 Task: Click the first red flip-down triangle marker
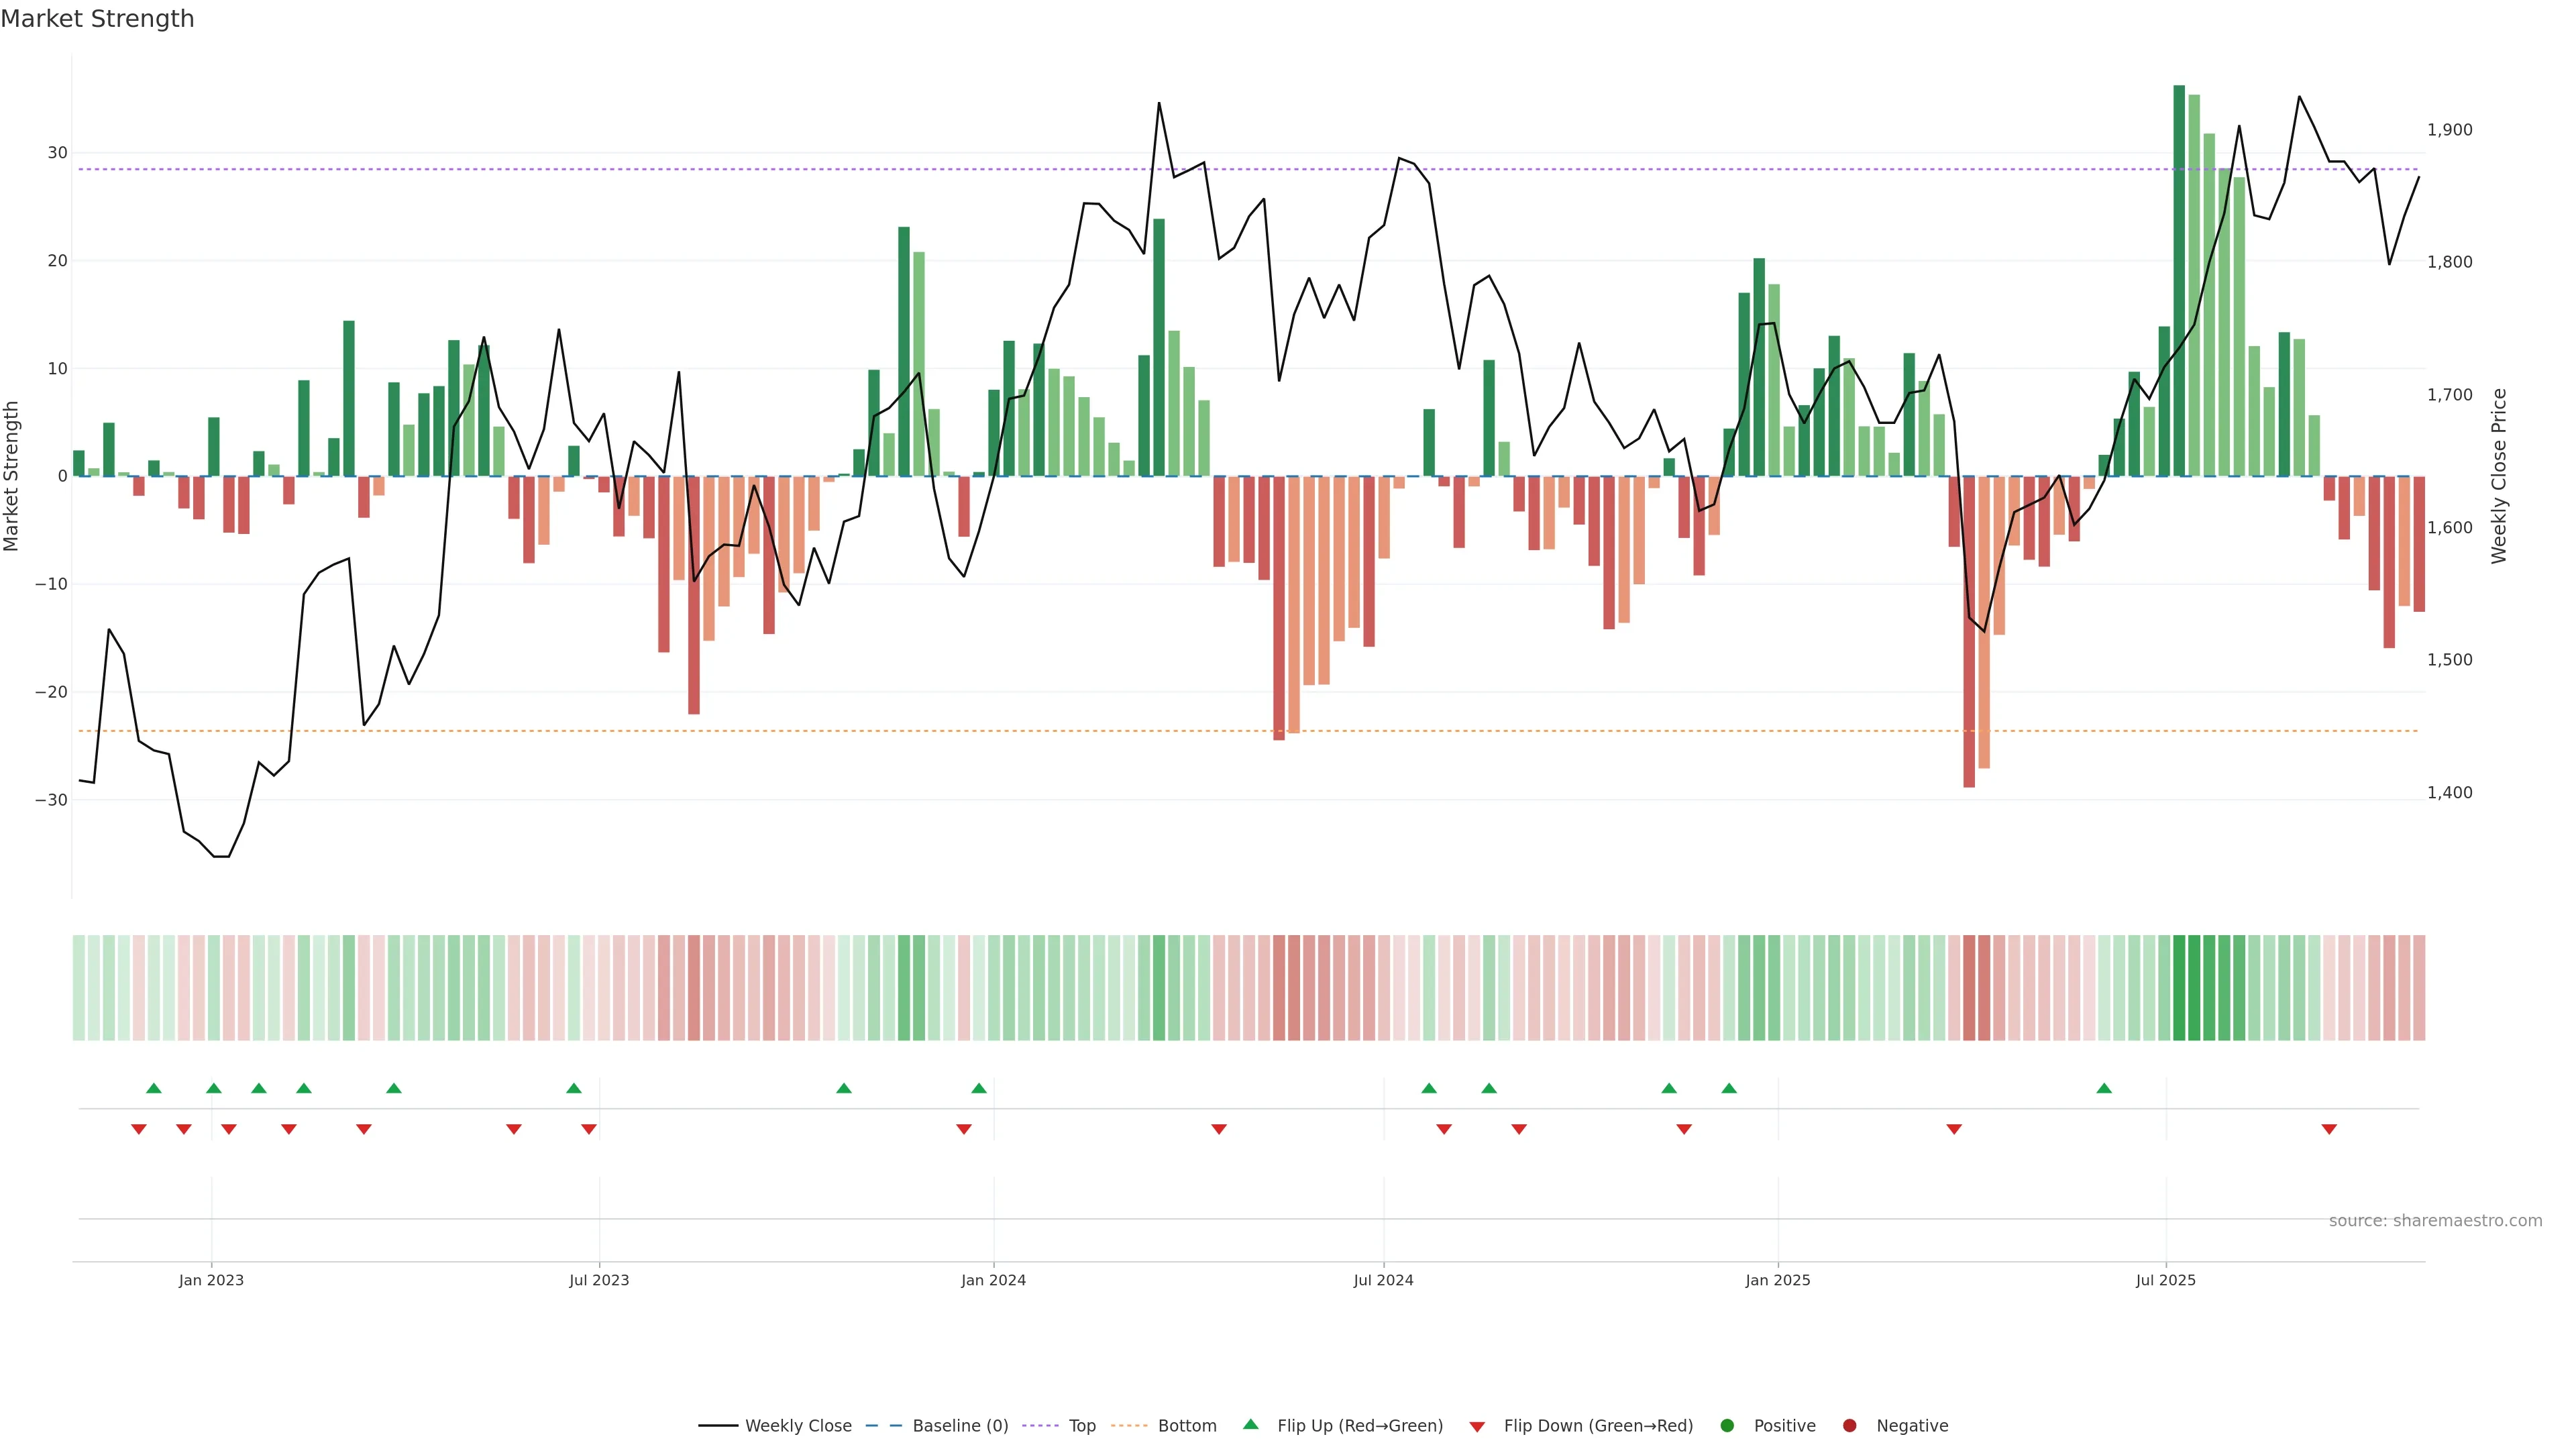138,1129
